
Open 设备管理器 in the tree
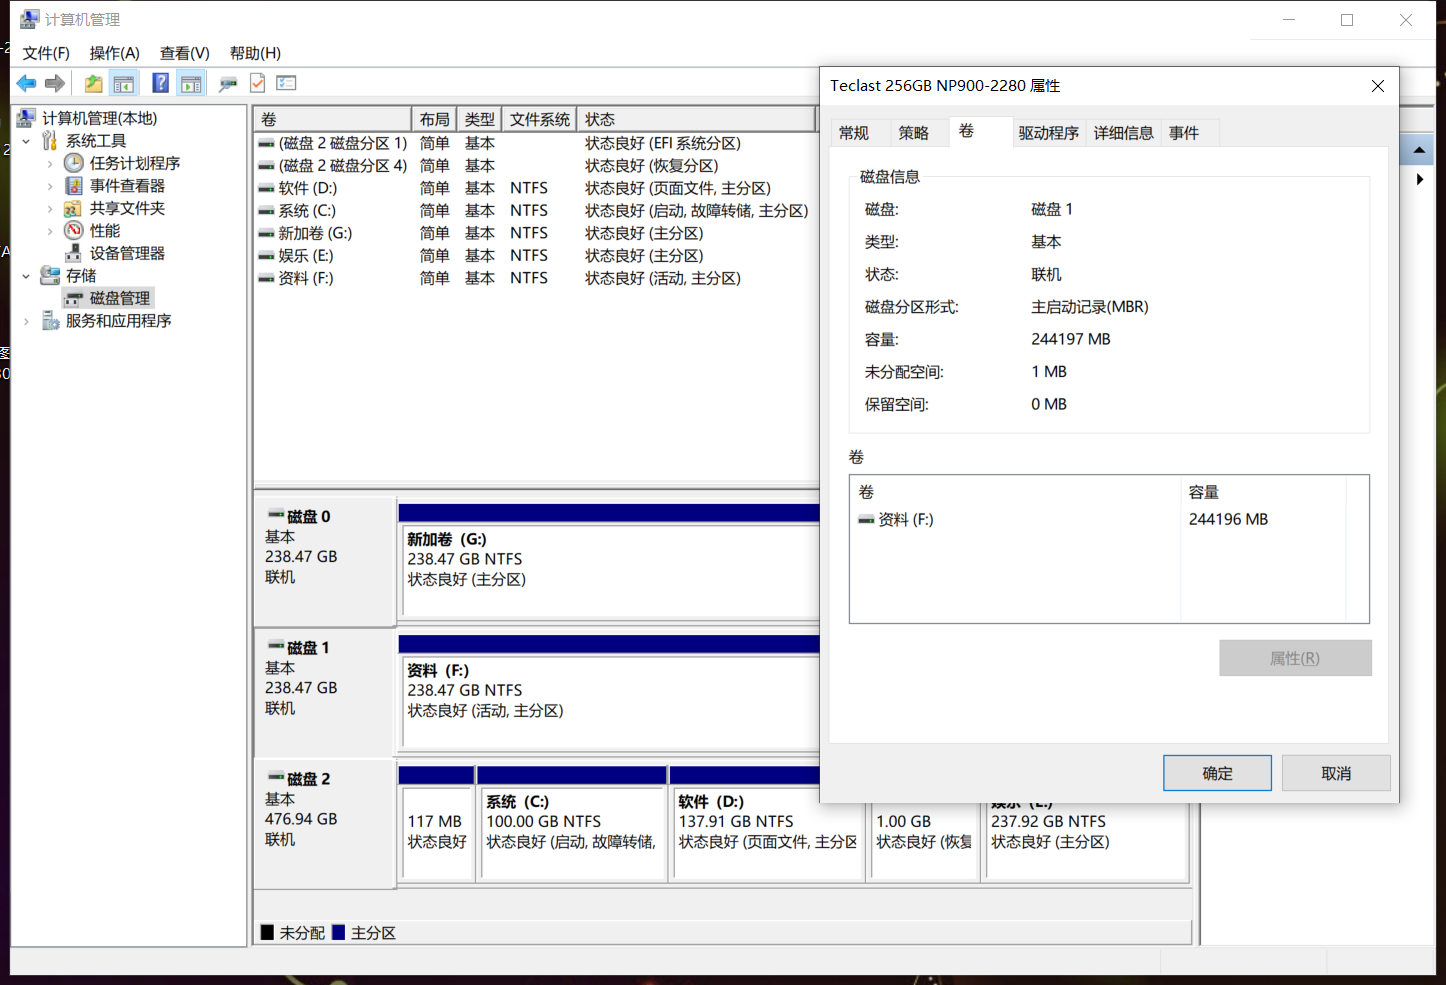click(x=127, y=253)
